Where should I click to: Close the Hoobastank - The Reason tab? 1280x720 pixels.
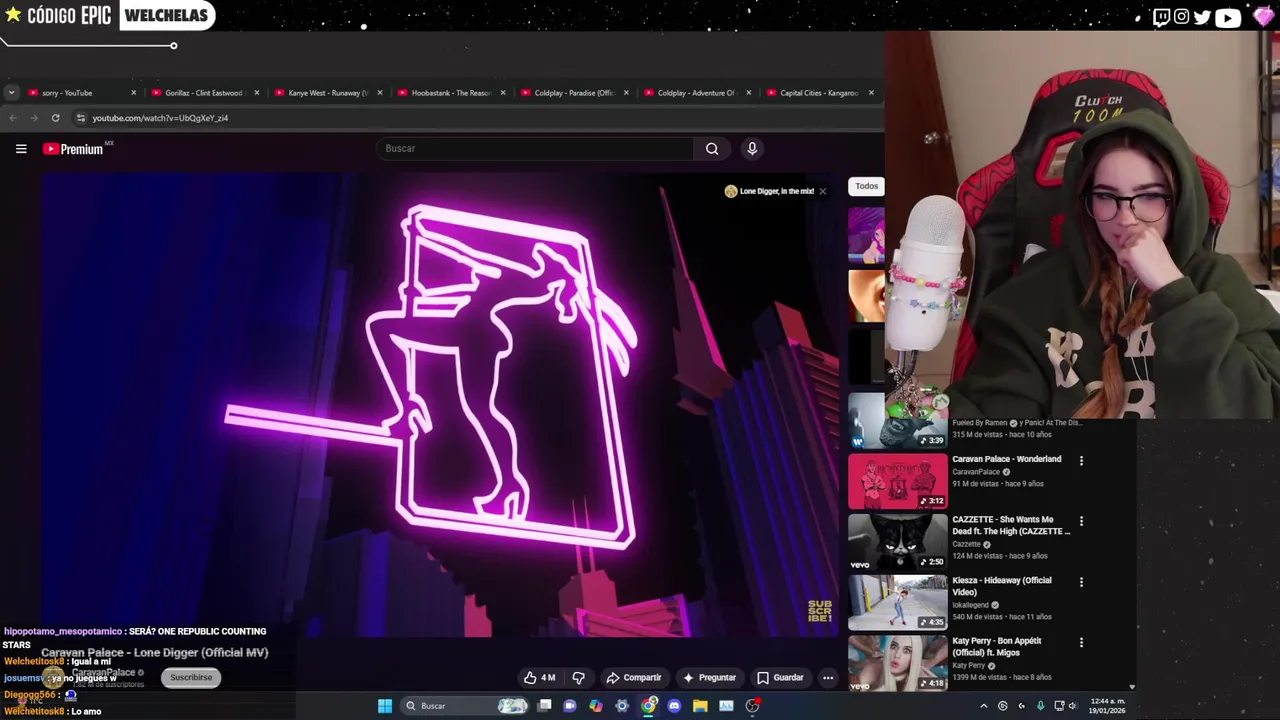502,93
